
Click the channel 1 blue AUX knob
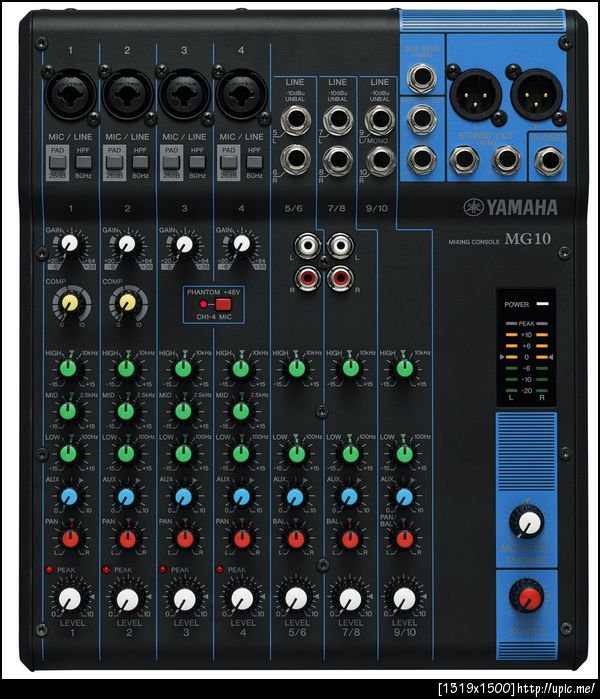pyautogui.click(x=69, y=496)
